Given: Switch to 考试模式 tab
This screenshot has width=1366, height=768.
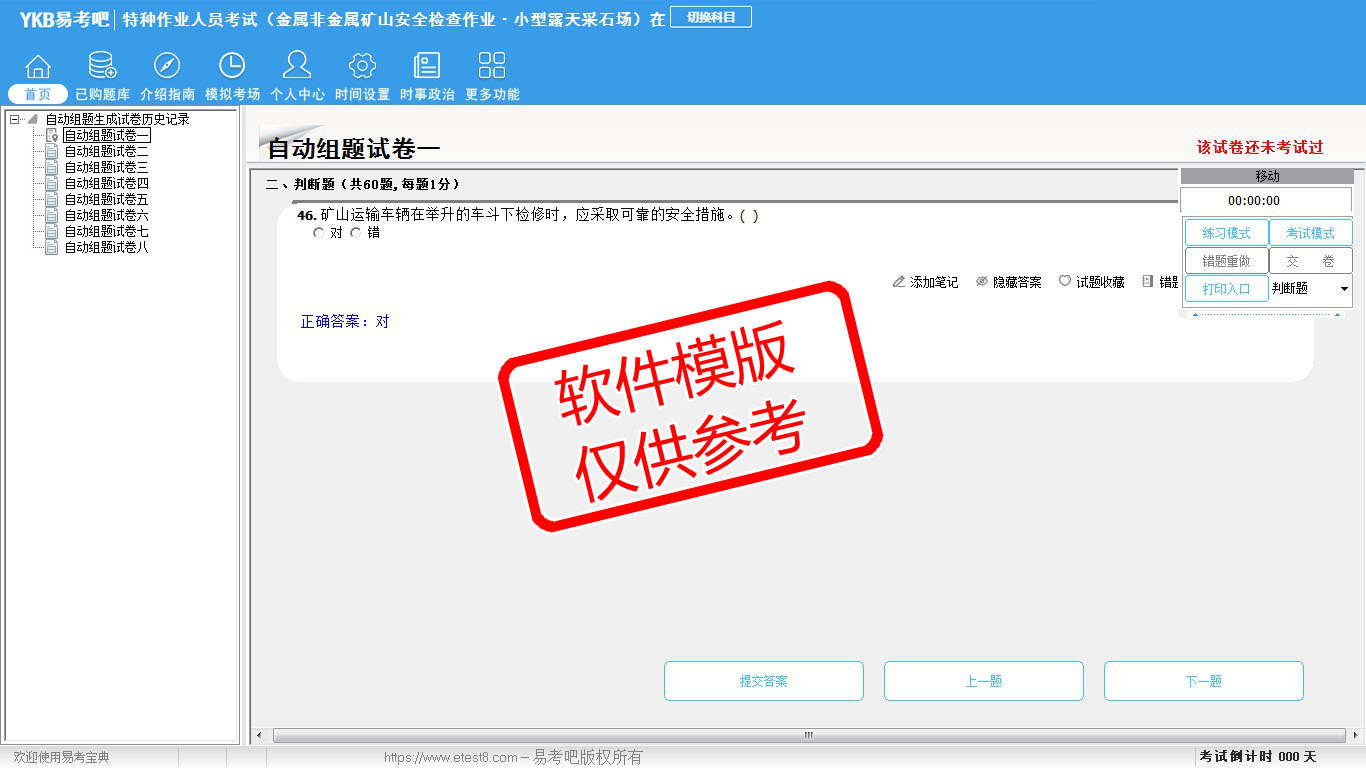Looking at the screenshot, I should [1310, 233].
